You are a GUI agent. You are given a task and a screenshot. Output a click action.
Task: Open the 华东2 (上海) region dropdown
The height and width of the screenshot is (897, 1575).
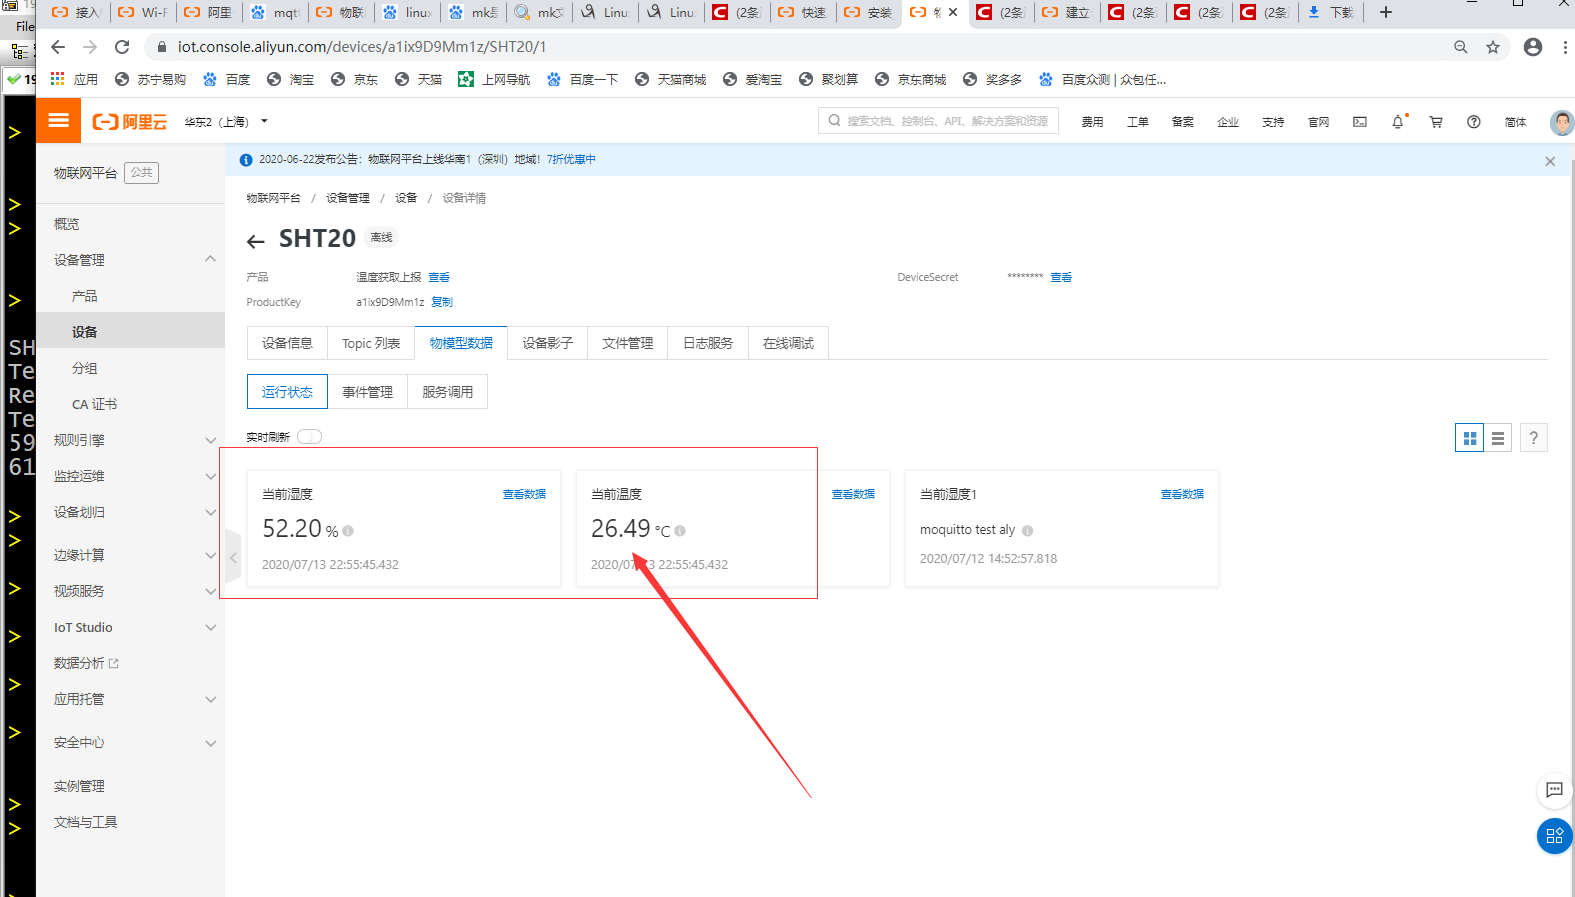[x=227, y=122]
